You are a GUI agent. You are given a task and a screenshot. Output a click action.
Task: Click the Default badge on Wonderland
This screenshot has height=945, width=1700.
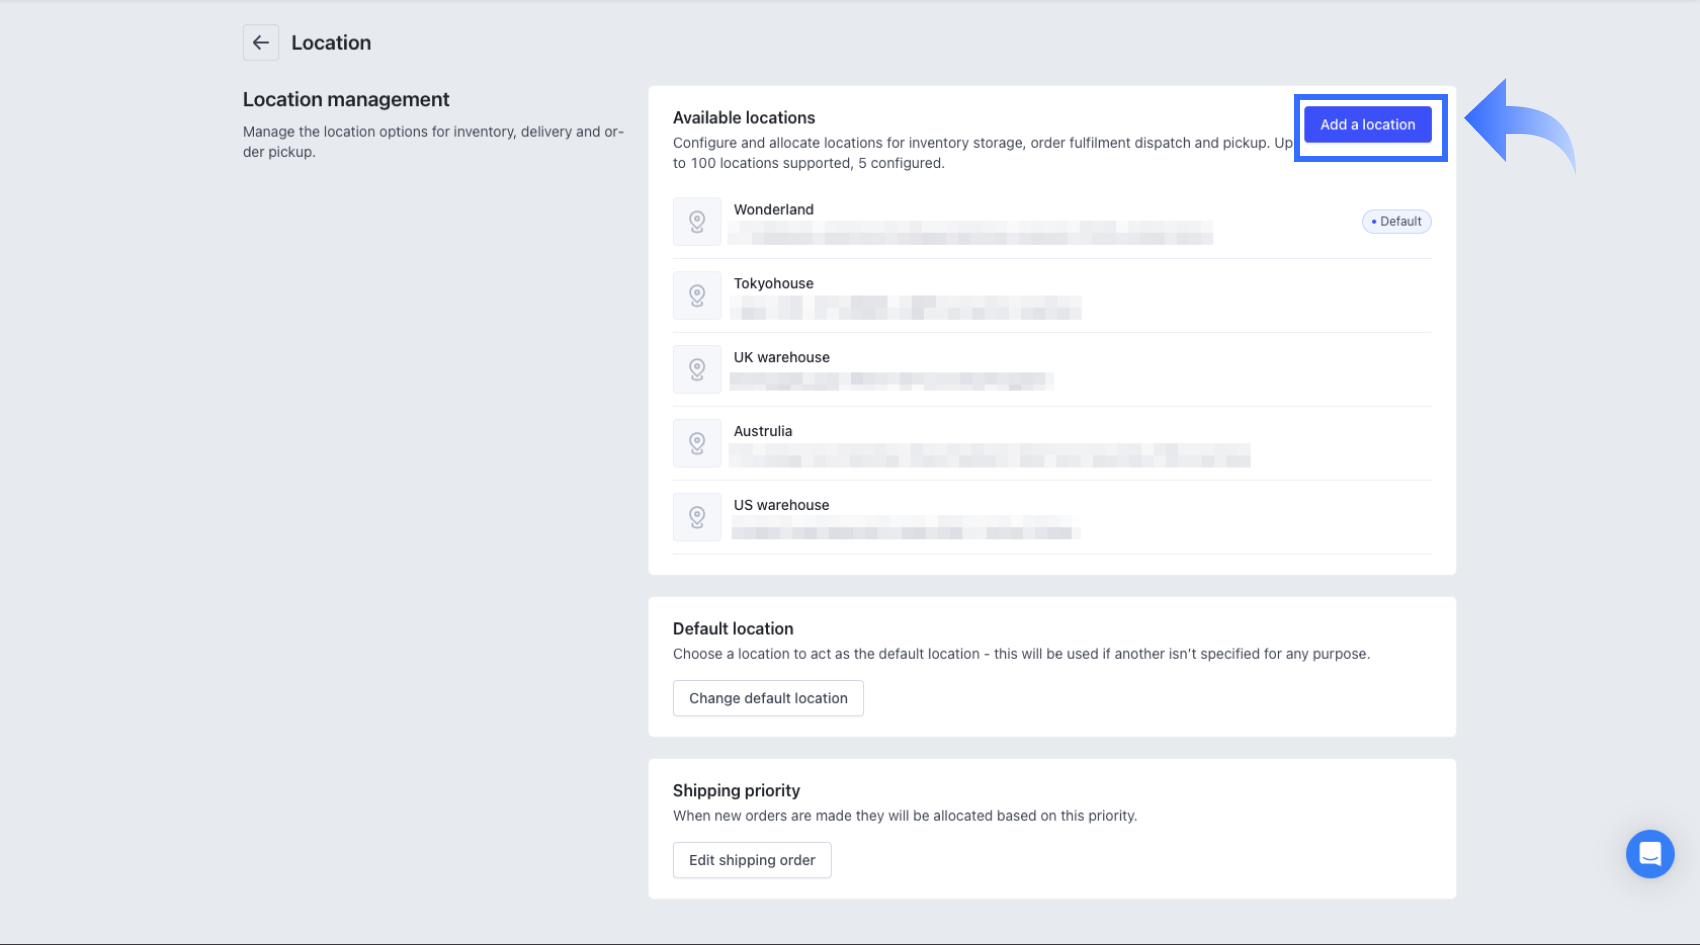1396,222
